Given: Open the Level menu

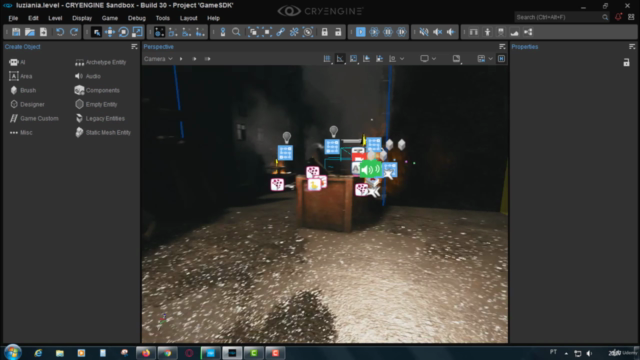Looking at the screenshot, I should tap(55, 18).
